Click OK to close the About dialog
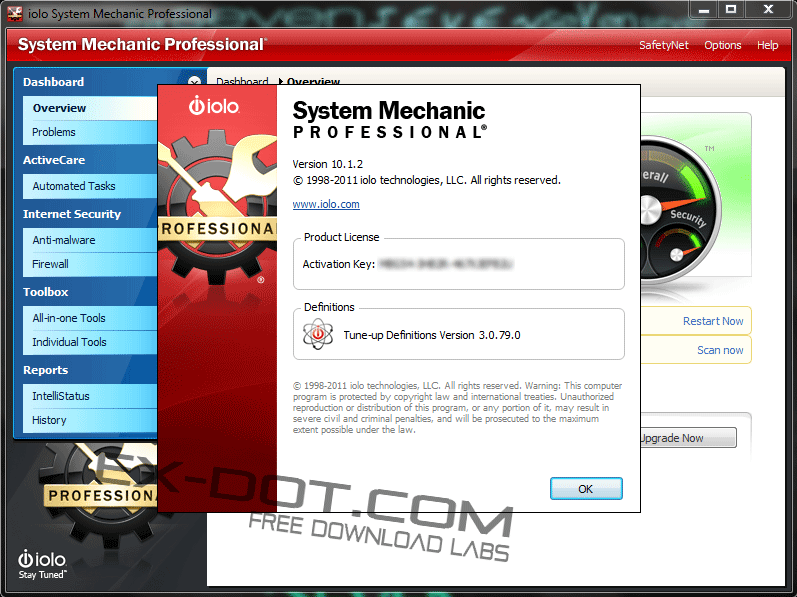Image resolution: width=797 pixels, height=597 pixels. [586, 489]
